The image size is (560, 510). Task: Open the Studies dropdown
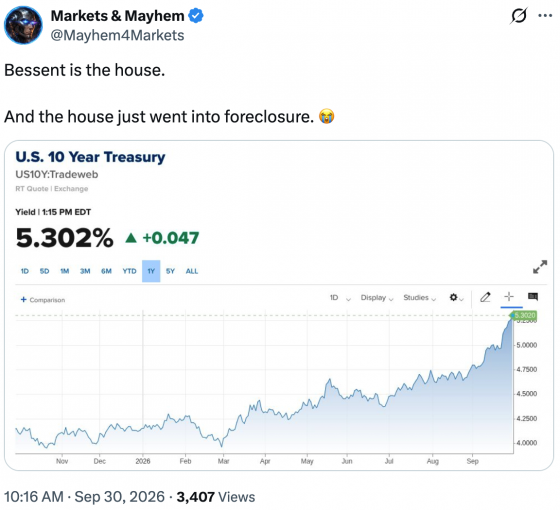(420, 298)
